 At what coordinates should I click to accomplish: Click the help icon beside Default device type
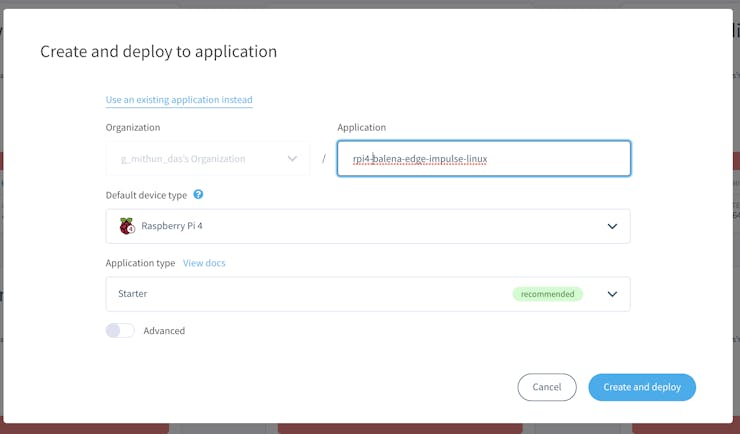tap(198, 195)
